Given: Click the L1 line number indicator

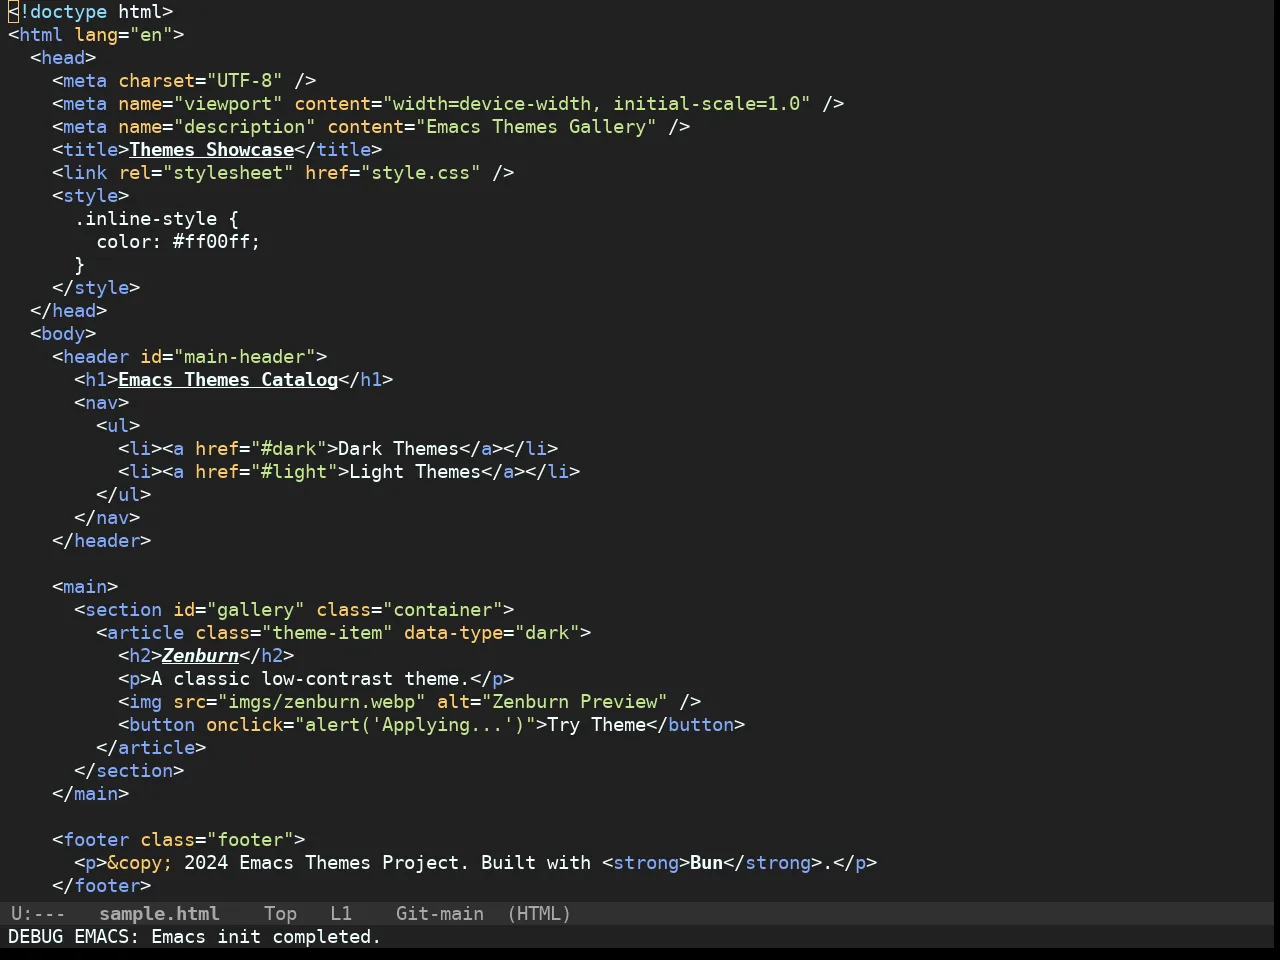Looking at the screenshot, I should 341,914.
